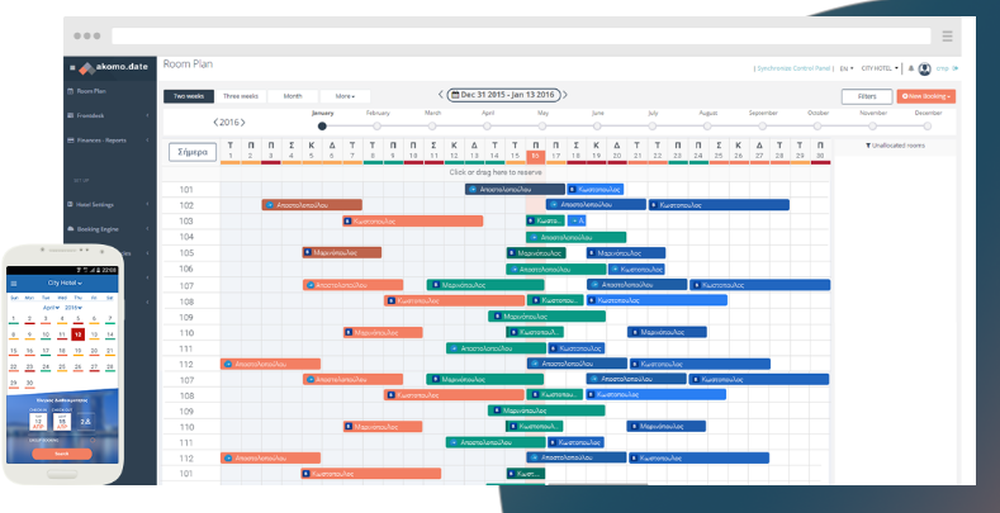Image resolution: width=1000 pixels, height=513 pixels.
Task: Open the 2016 year dropdown in phone app
Action: 73,308
